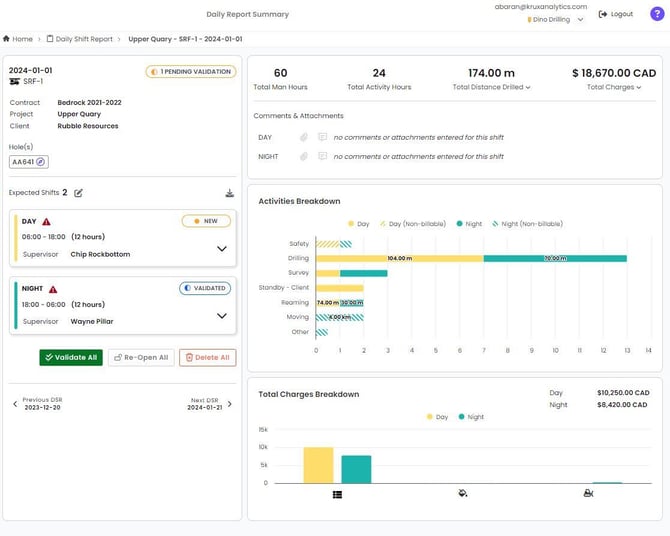The width and height of the screenshot is (670, 536).
Task: Edit expected shifts with the pencil icon
Action: point(79,193)
